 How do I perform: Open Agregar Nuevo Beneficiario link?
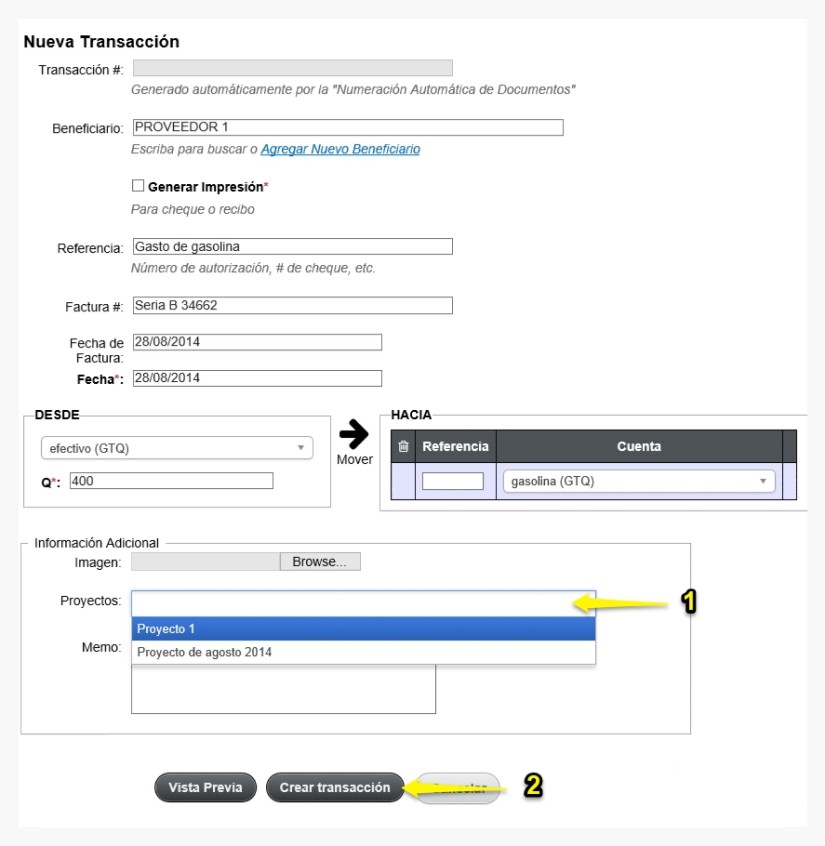(340, 149)
